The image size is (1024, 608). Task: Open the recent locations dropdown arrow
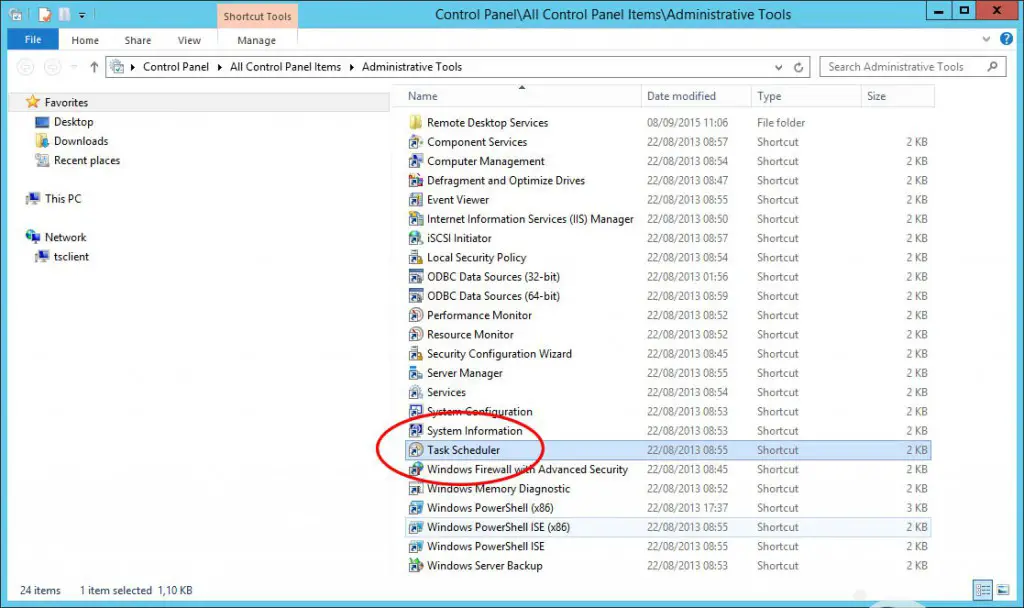pos(74,67)
